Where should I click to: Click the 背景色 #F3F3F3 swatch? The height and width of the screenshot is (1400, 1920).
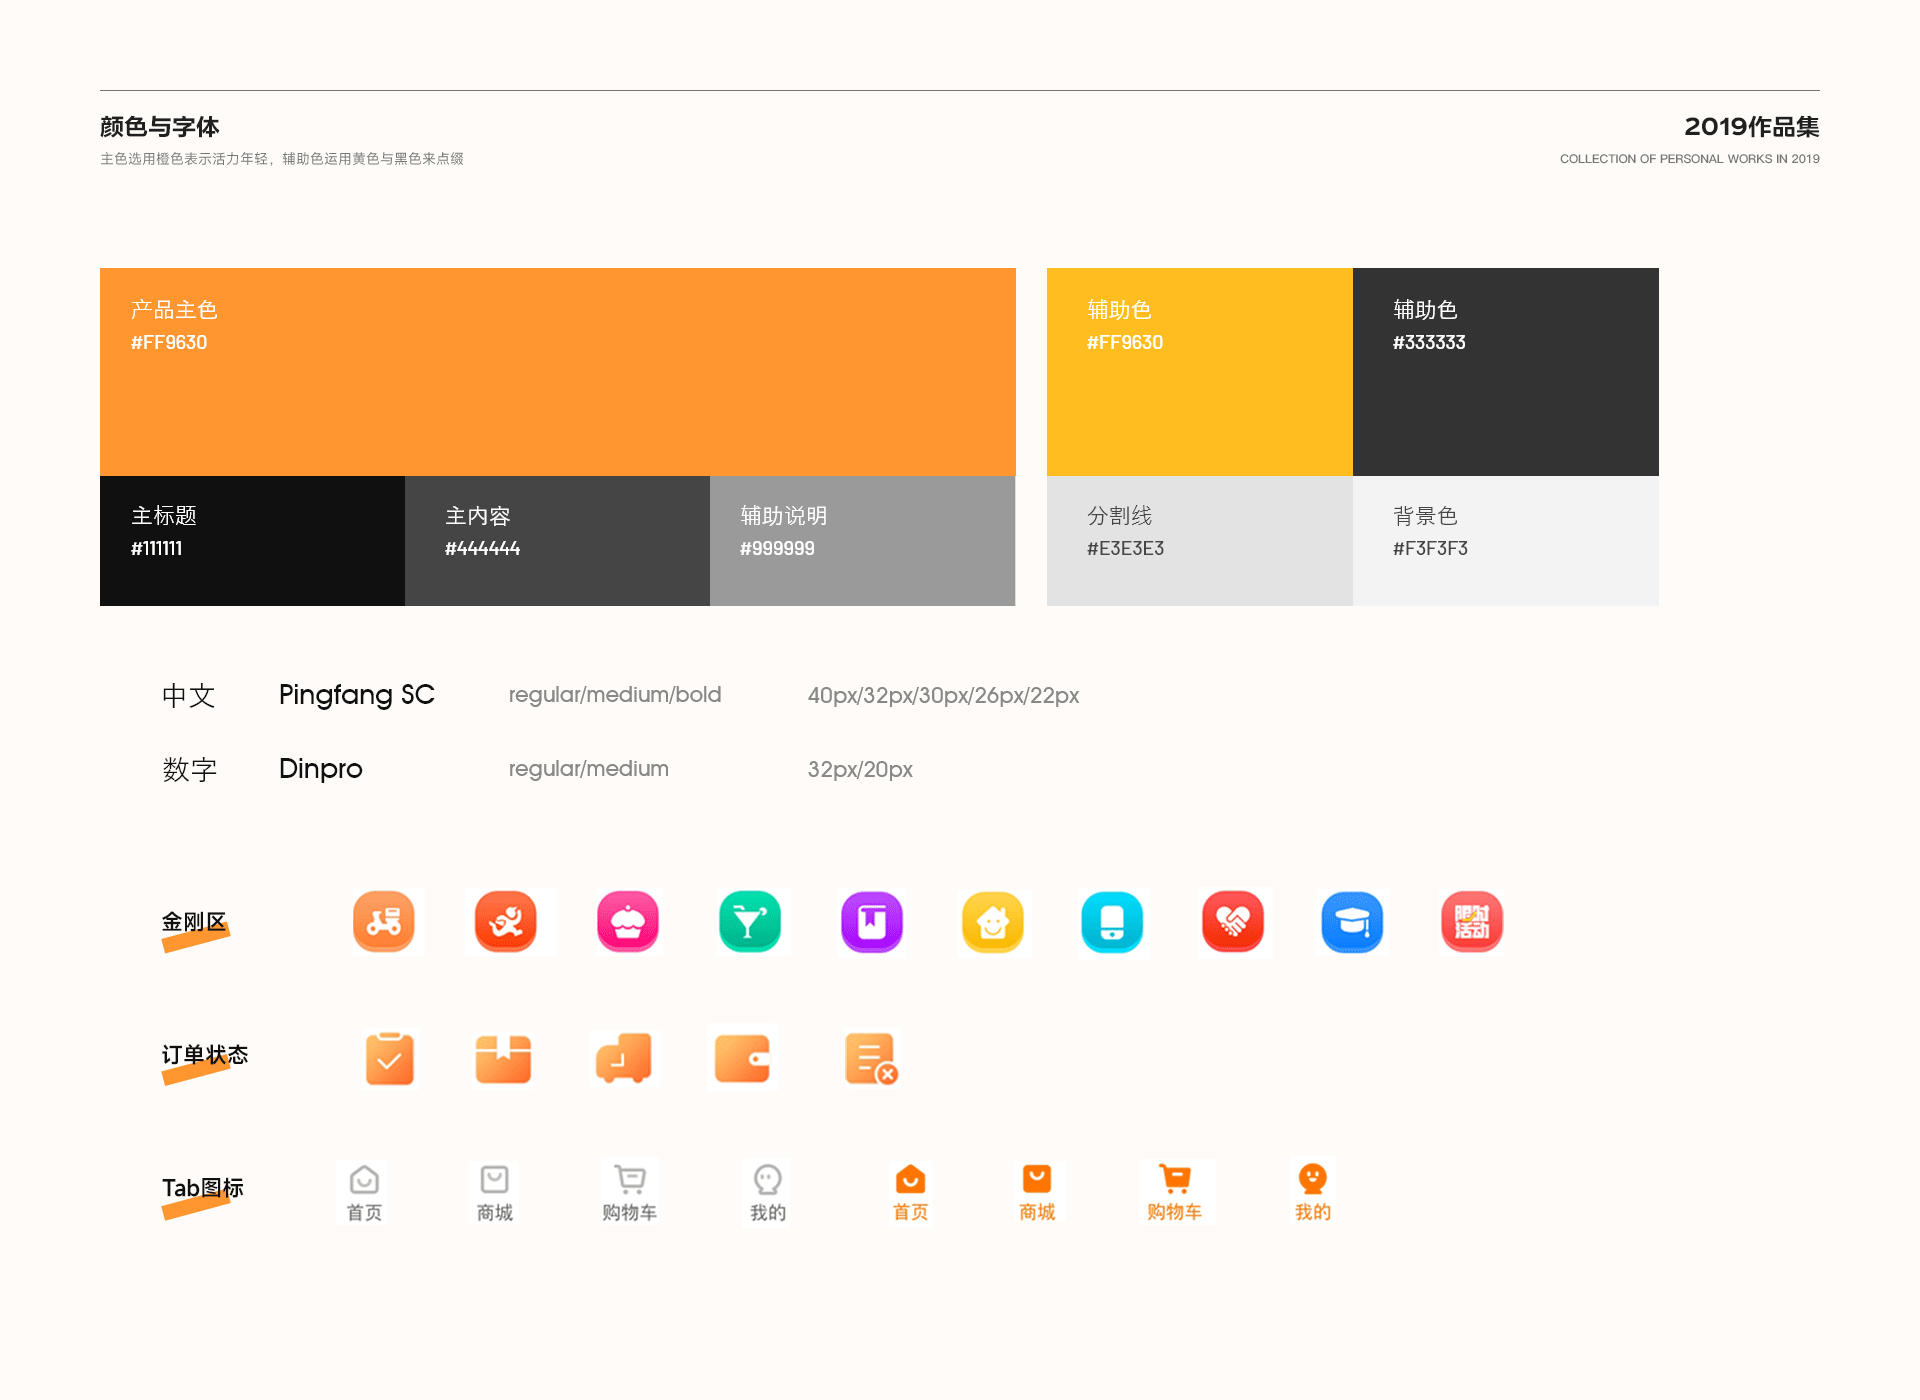(x=1506, y=541)
